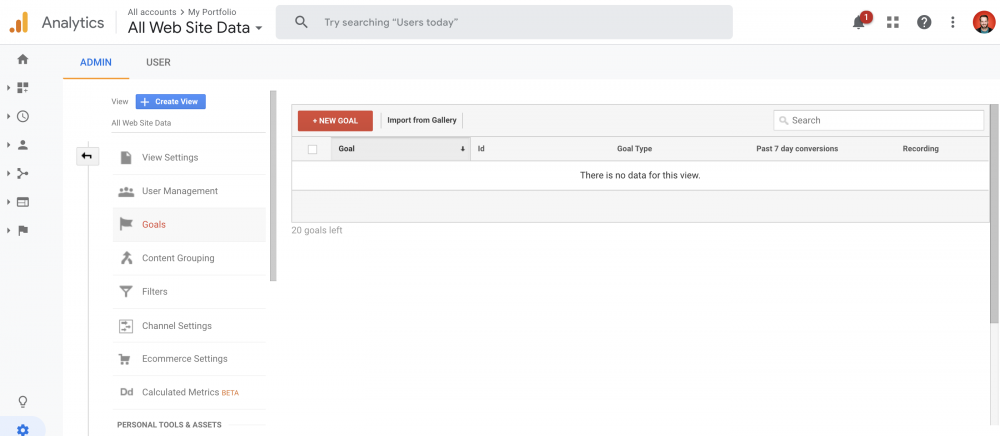Screen dimensions: 1000x436
Task: Click Import from Gallery
Action: (x=422, y=120)
